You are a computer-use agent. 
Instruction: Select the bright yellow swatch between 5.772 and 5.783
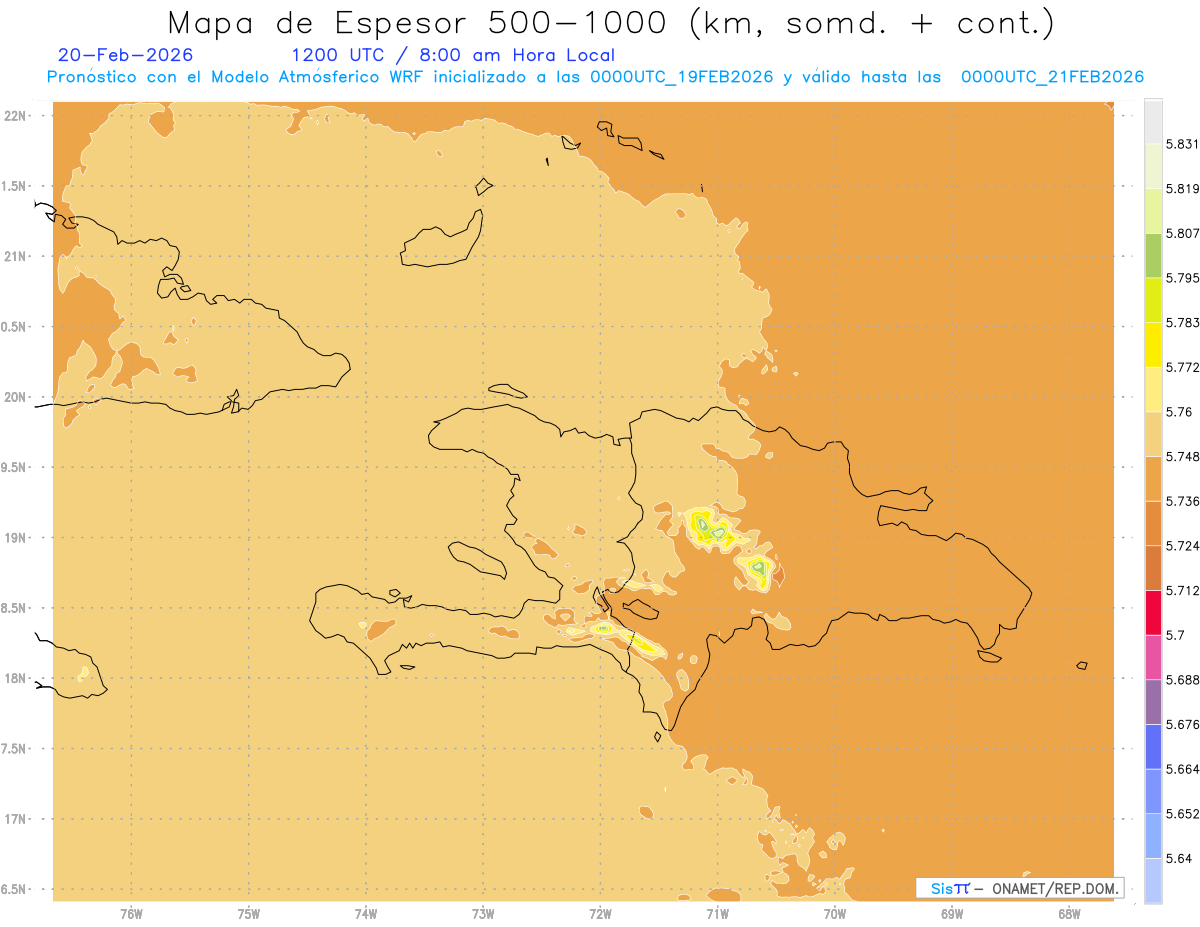1153,345
